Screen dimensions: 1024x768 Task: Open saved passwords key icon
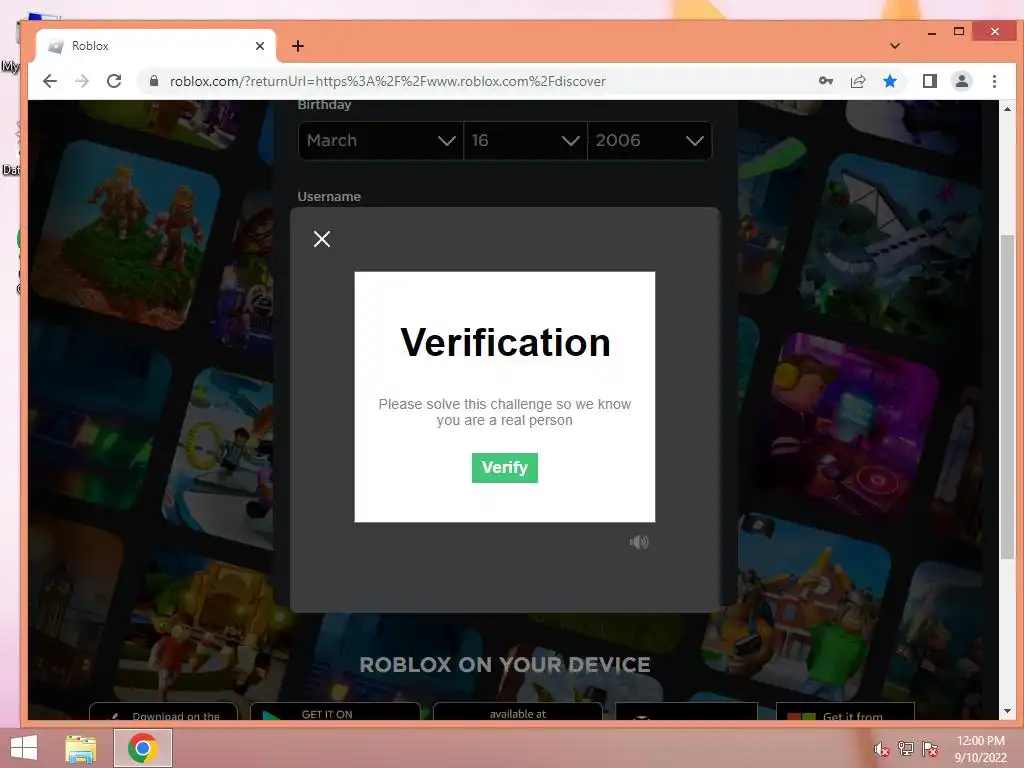[x=825, y=81]
